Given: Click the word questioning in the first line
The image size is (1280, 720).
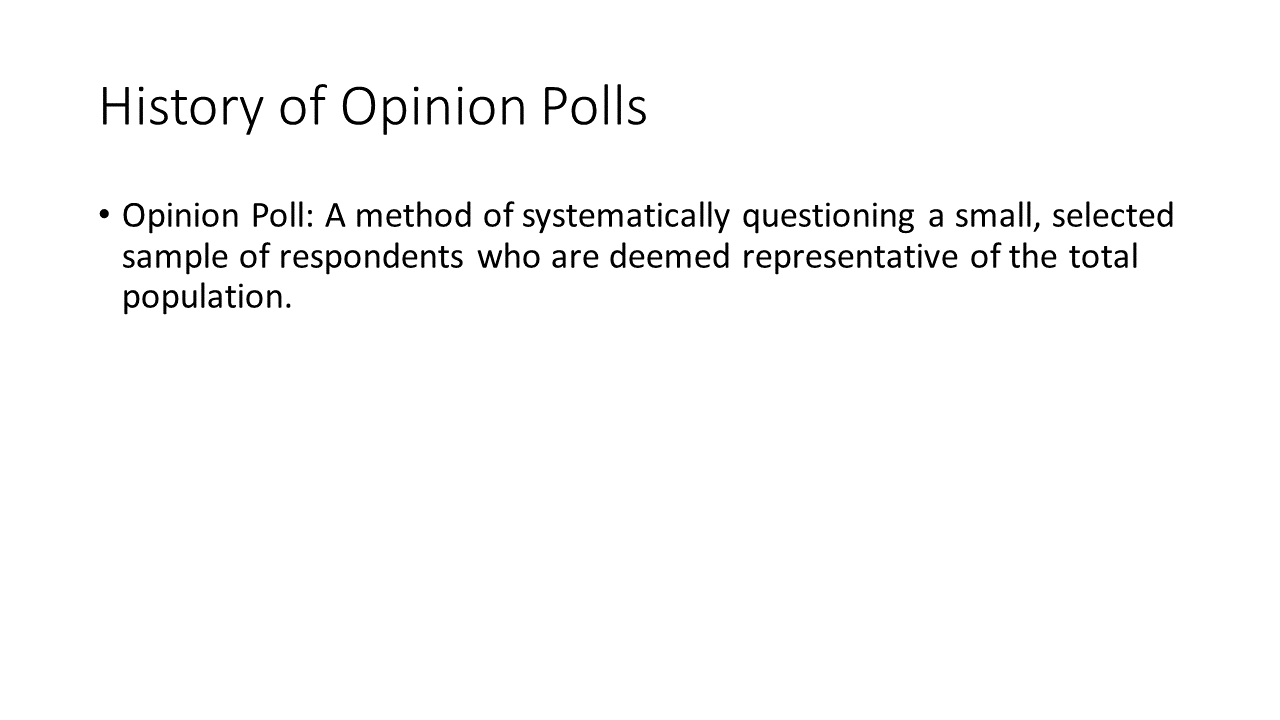Looking at the screenshot, I should 828,217.
